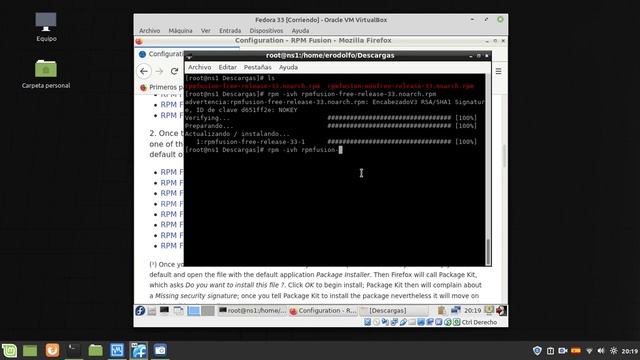Open the volume speaker tray icon
The height and width of the screenshot is (360, 640).
point(601,351)
